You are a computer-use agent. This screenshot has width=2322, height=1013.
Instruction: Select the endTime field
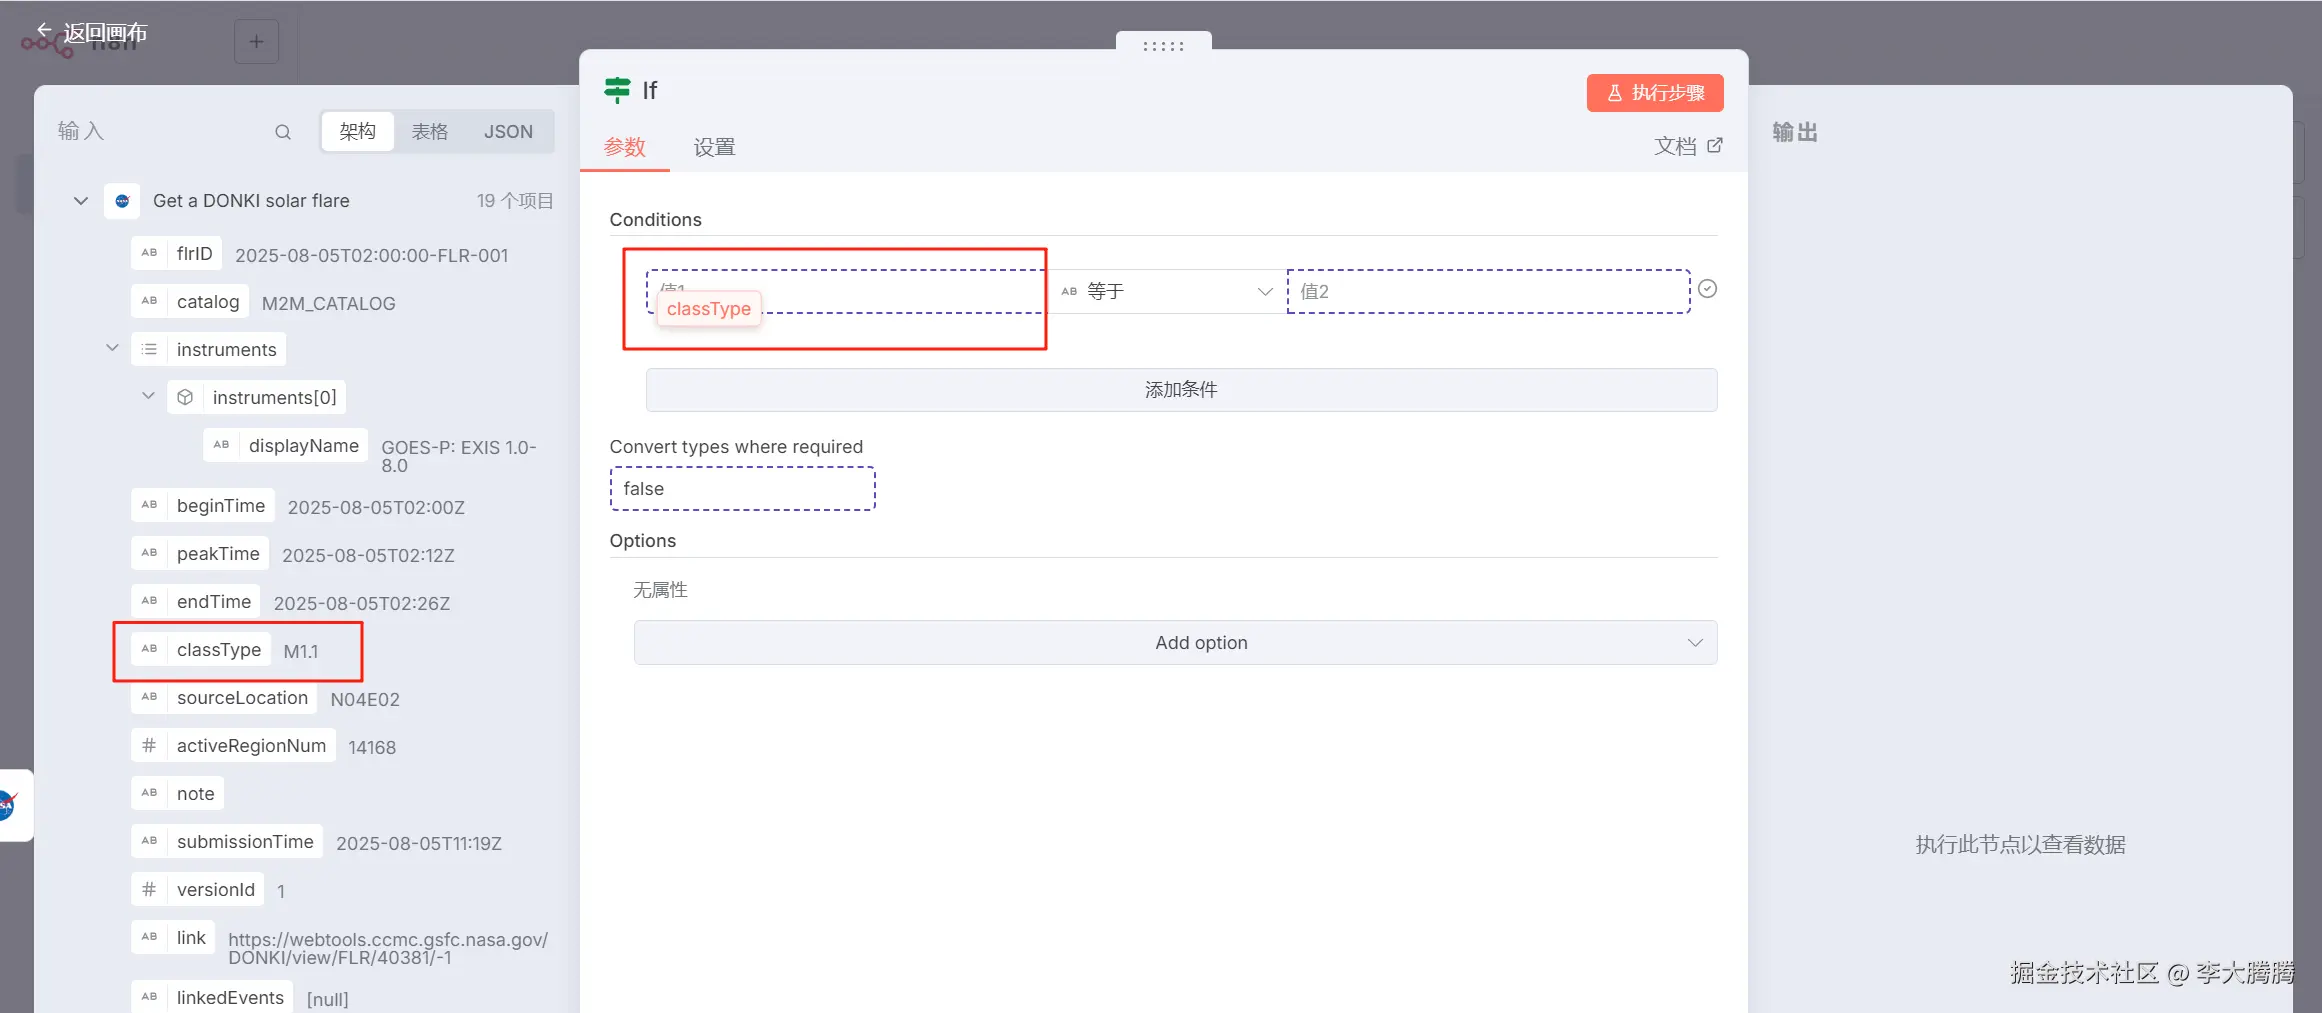pos(196,602)
